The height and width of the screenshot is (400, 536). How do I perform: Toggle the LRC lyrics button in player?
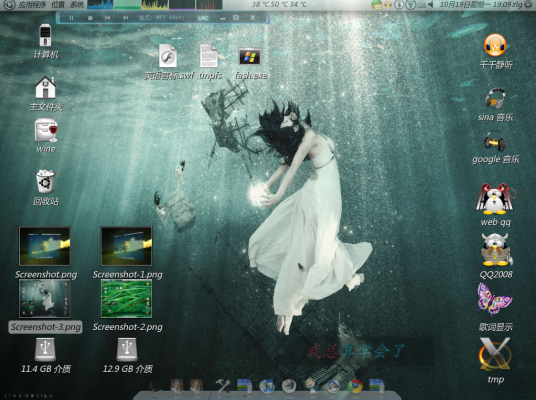203,18
